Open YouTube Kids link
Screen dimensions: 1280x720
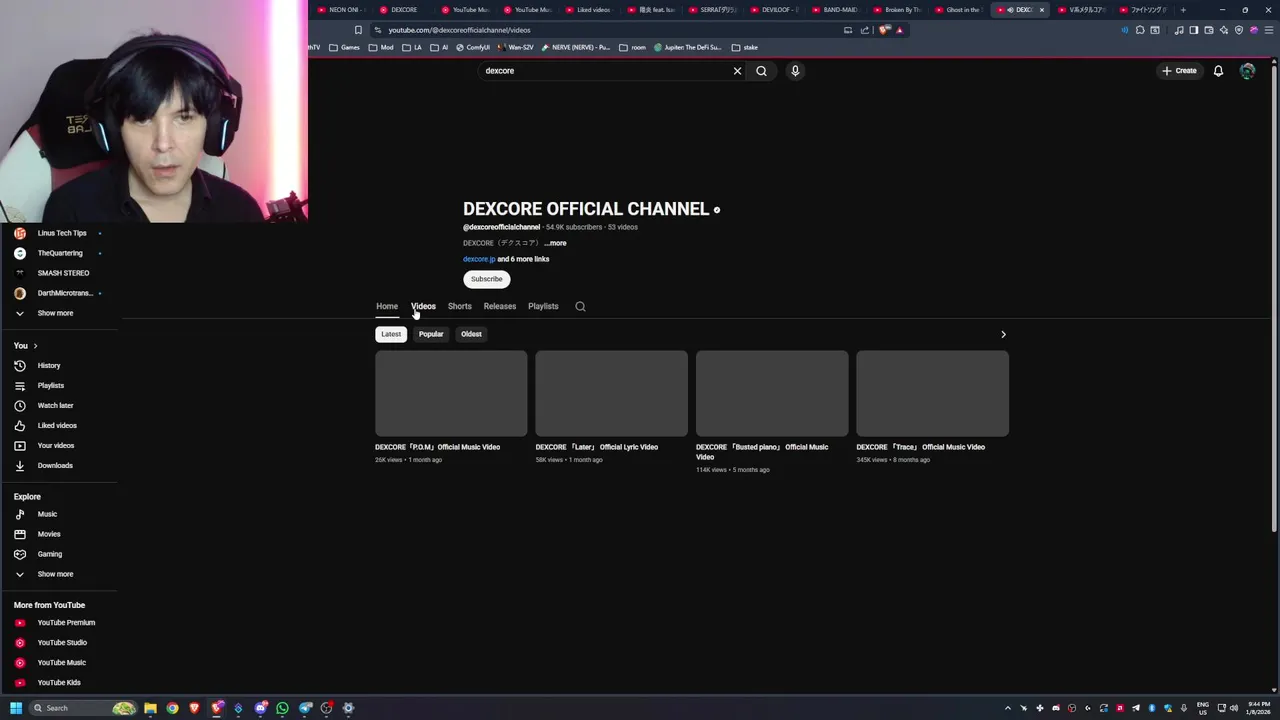click(60, 682)
